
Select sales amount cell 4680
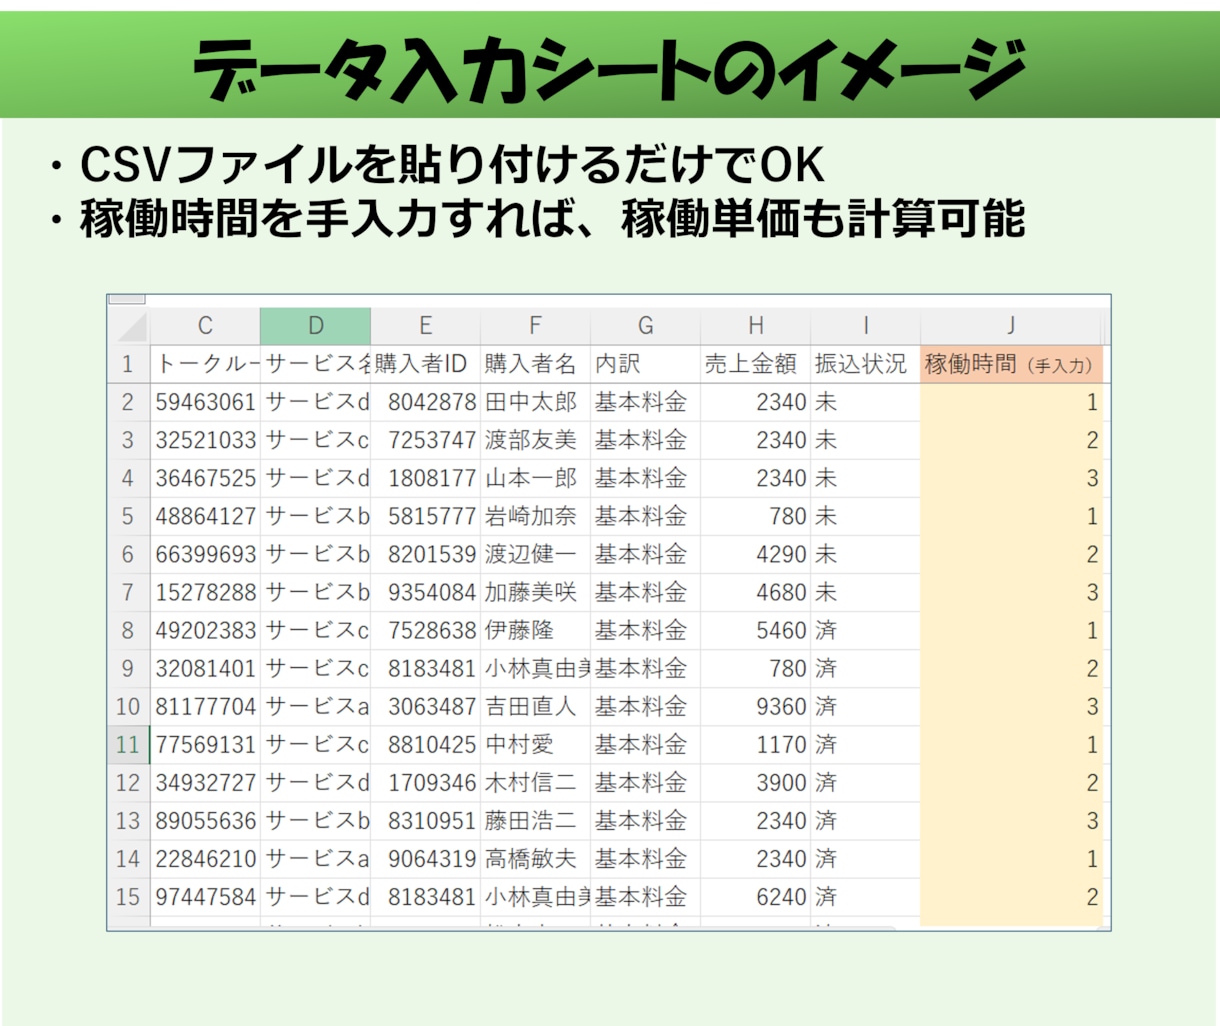(755, 592)
